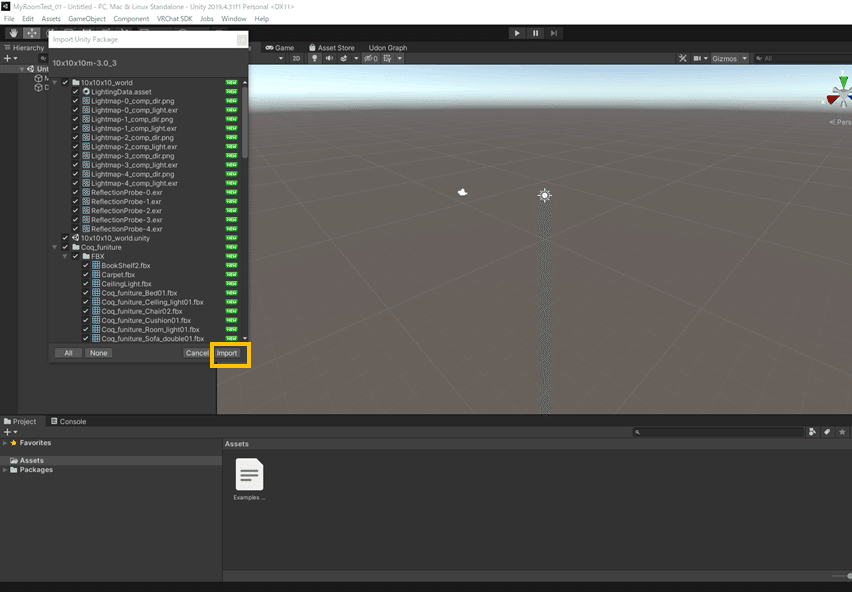Open component editor tools icon

(x=682, y=58)
